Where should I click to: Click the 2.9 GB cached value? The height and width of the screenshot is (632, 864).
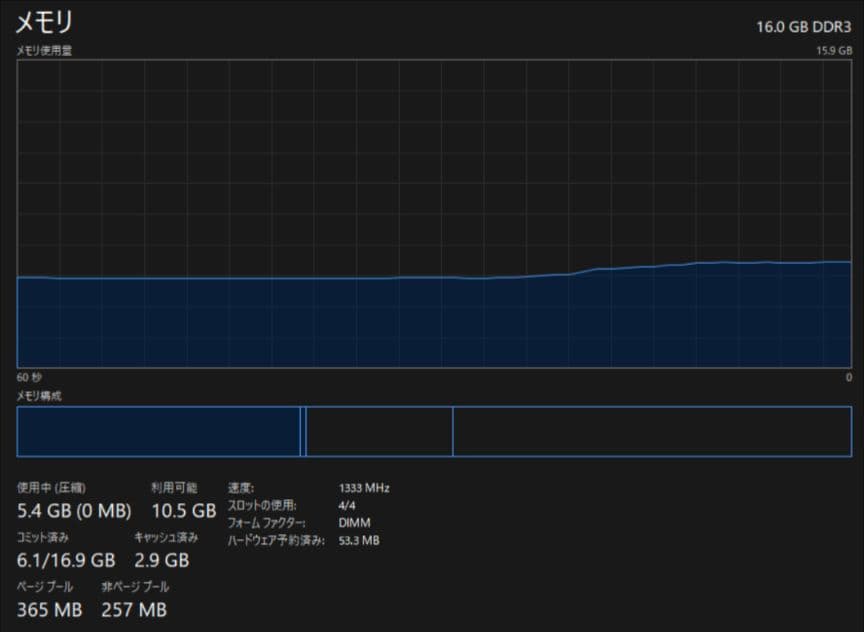[x=161, y=560]
